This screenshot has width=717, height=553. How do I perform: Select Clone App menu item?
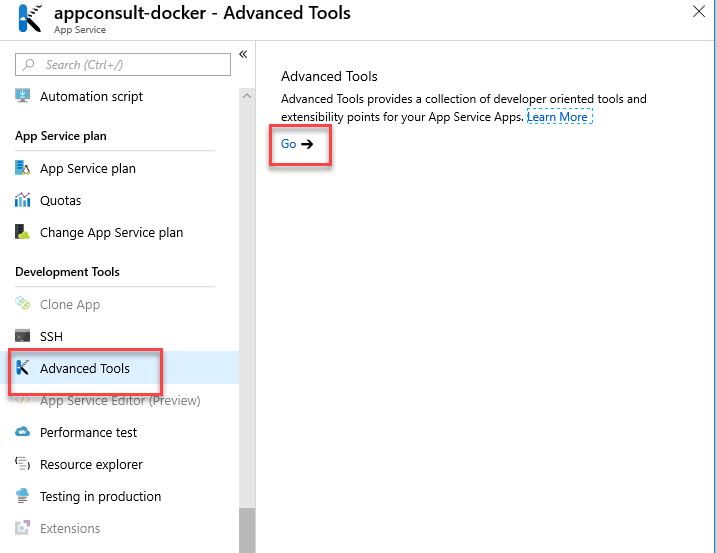(70, 304)
